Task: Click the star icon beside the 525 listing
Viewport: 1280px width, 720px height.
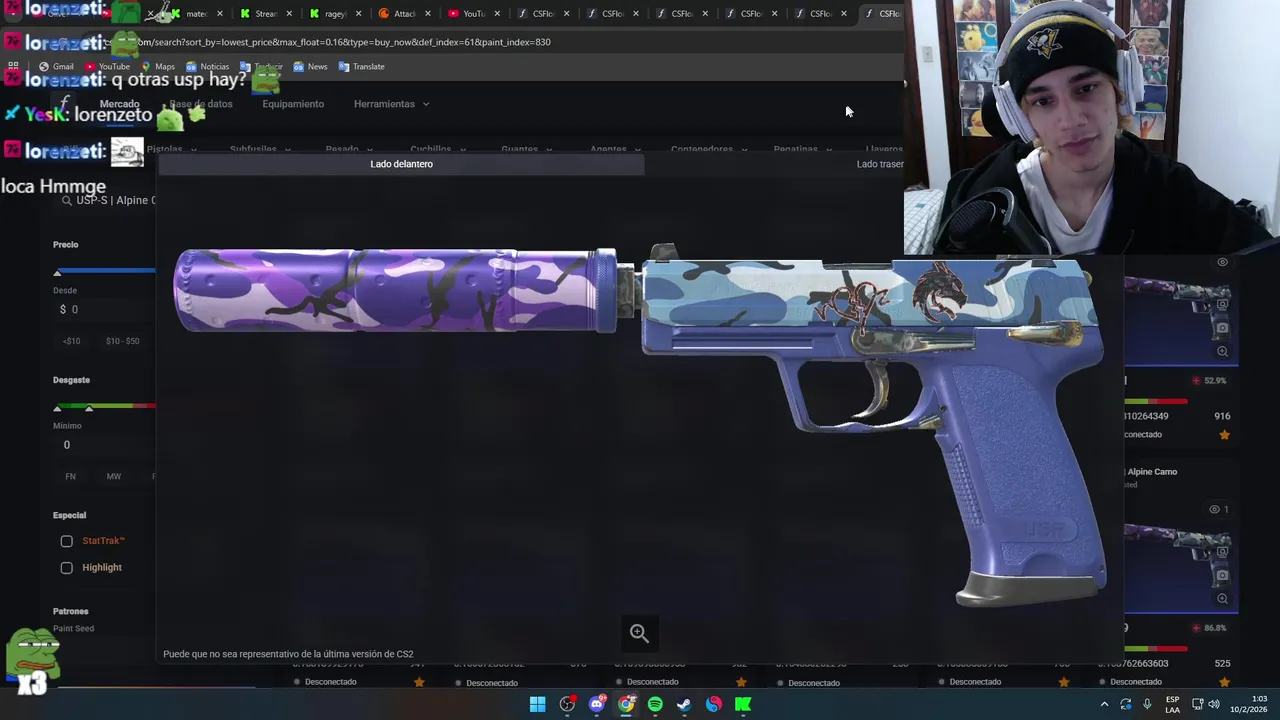Action: 1224,682
